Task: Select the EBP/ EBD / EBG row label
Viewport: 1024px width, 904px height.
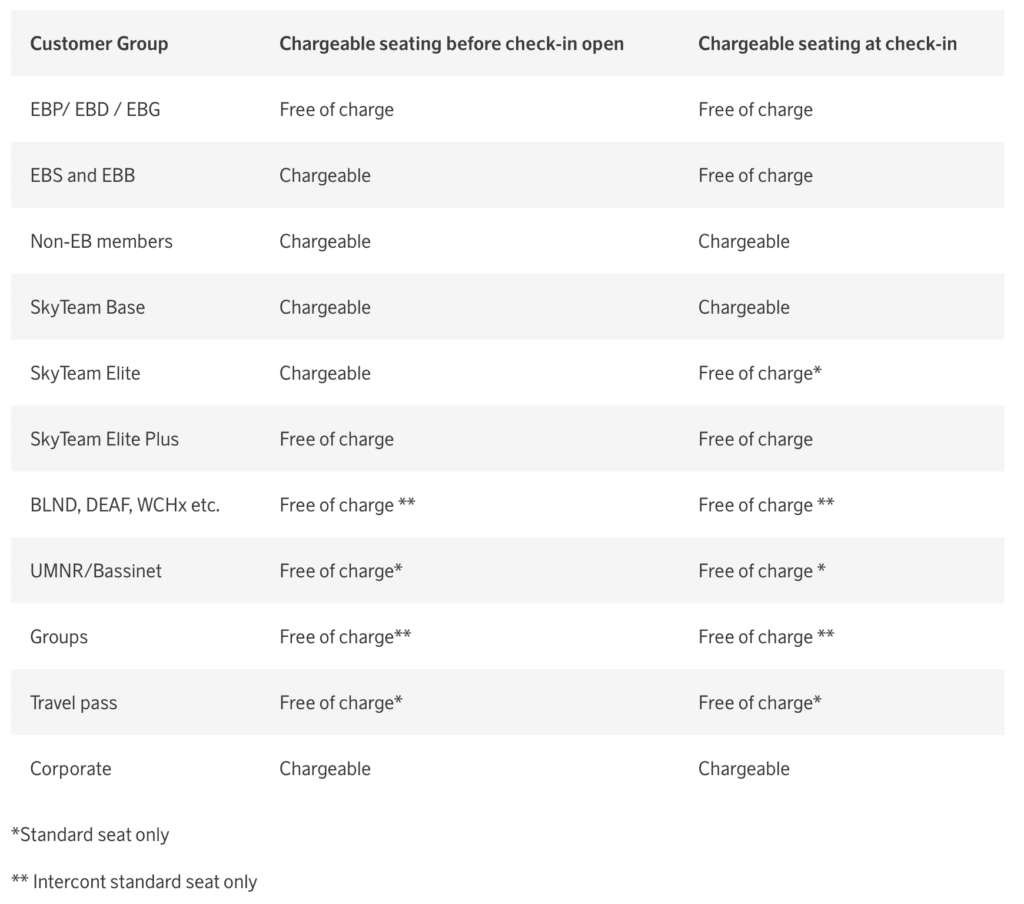Action: pos(95,109)
